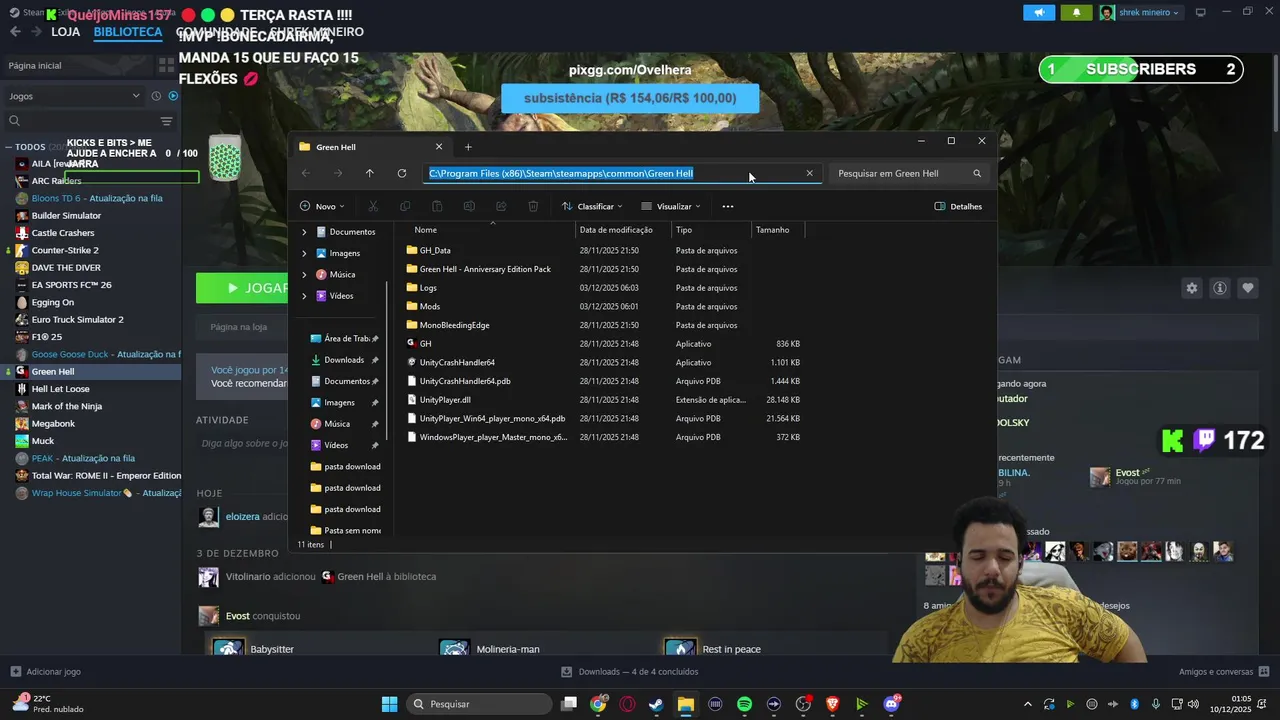
Task: Open the Classificar sort dropdown
Action: coord(592,206)
